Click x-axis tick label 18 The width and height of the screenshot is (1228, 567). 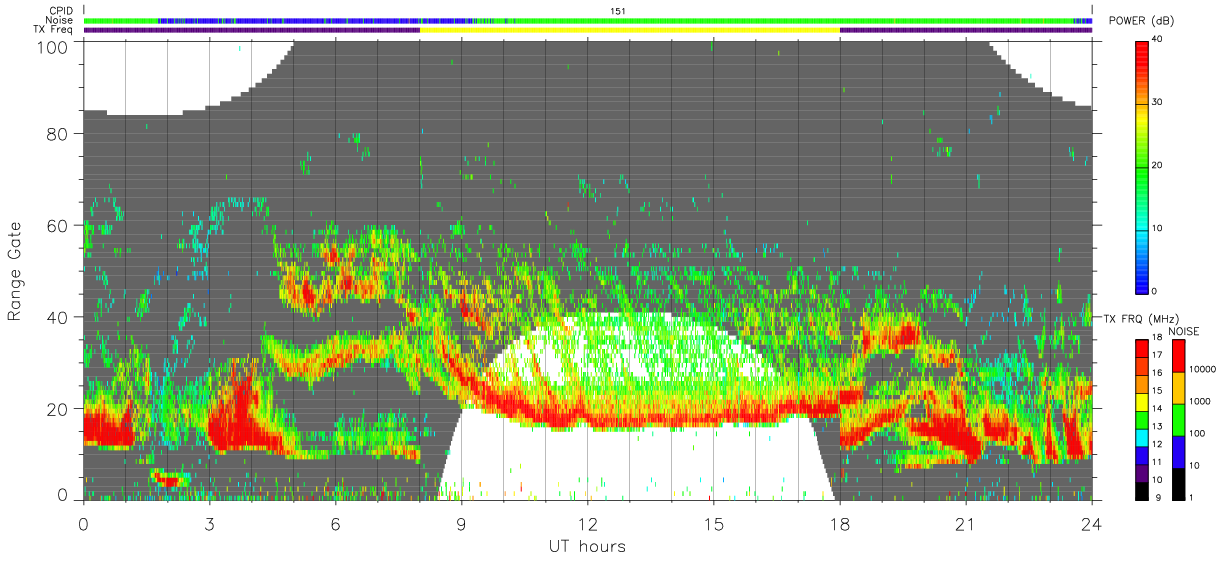click(839, 523)
